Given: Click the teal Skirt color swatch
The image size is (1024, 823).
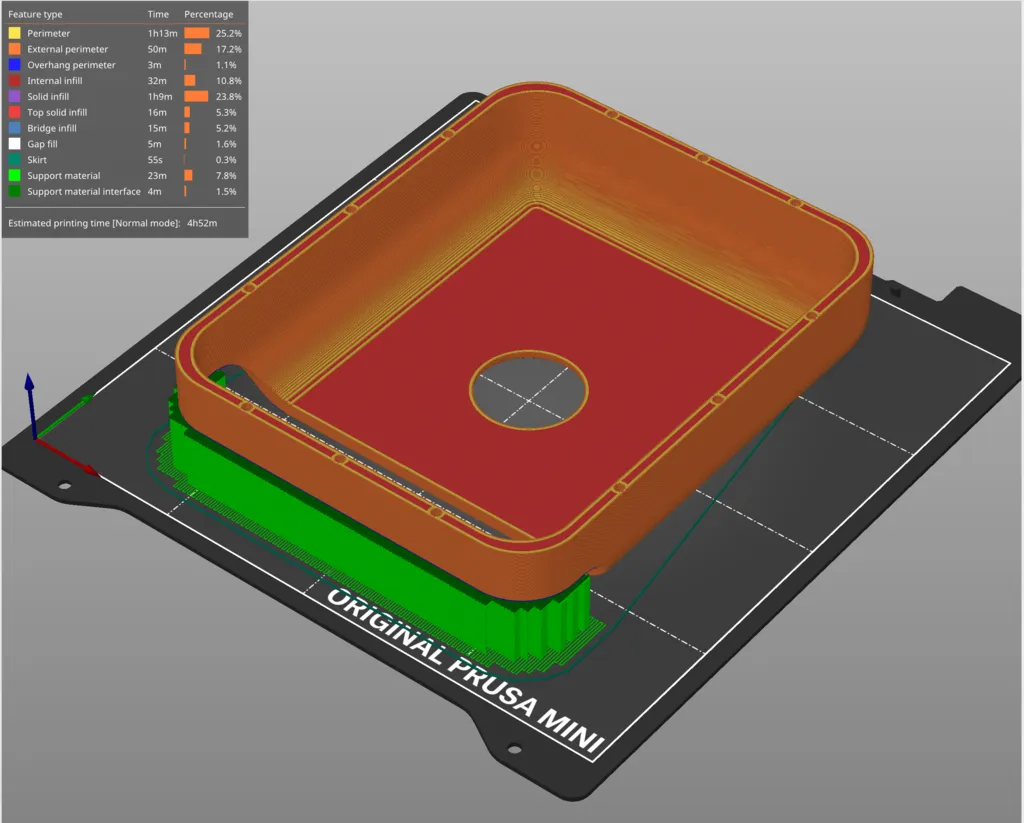Looking at the screenshot, I should coord(14,160).
